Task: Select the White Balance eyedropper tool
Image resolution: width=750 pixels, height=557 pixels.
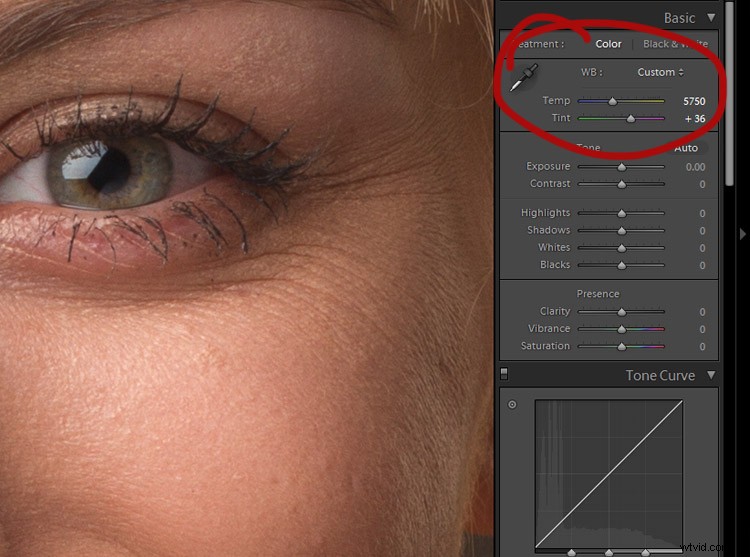Action: coord(524,77)
